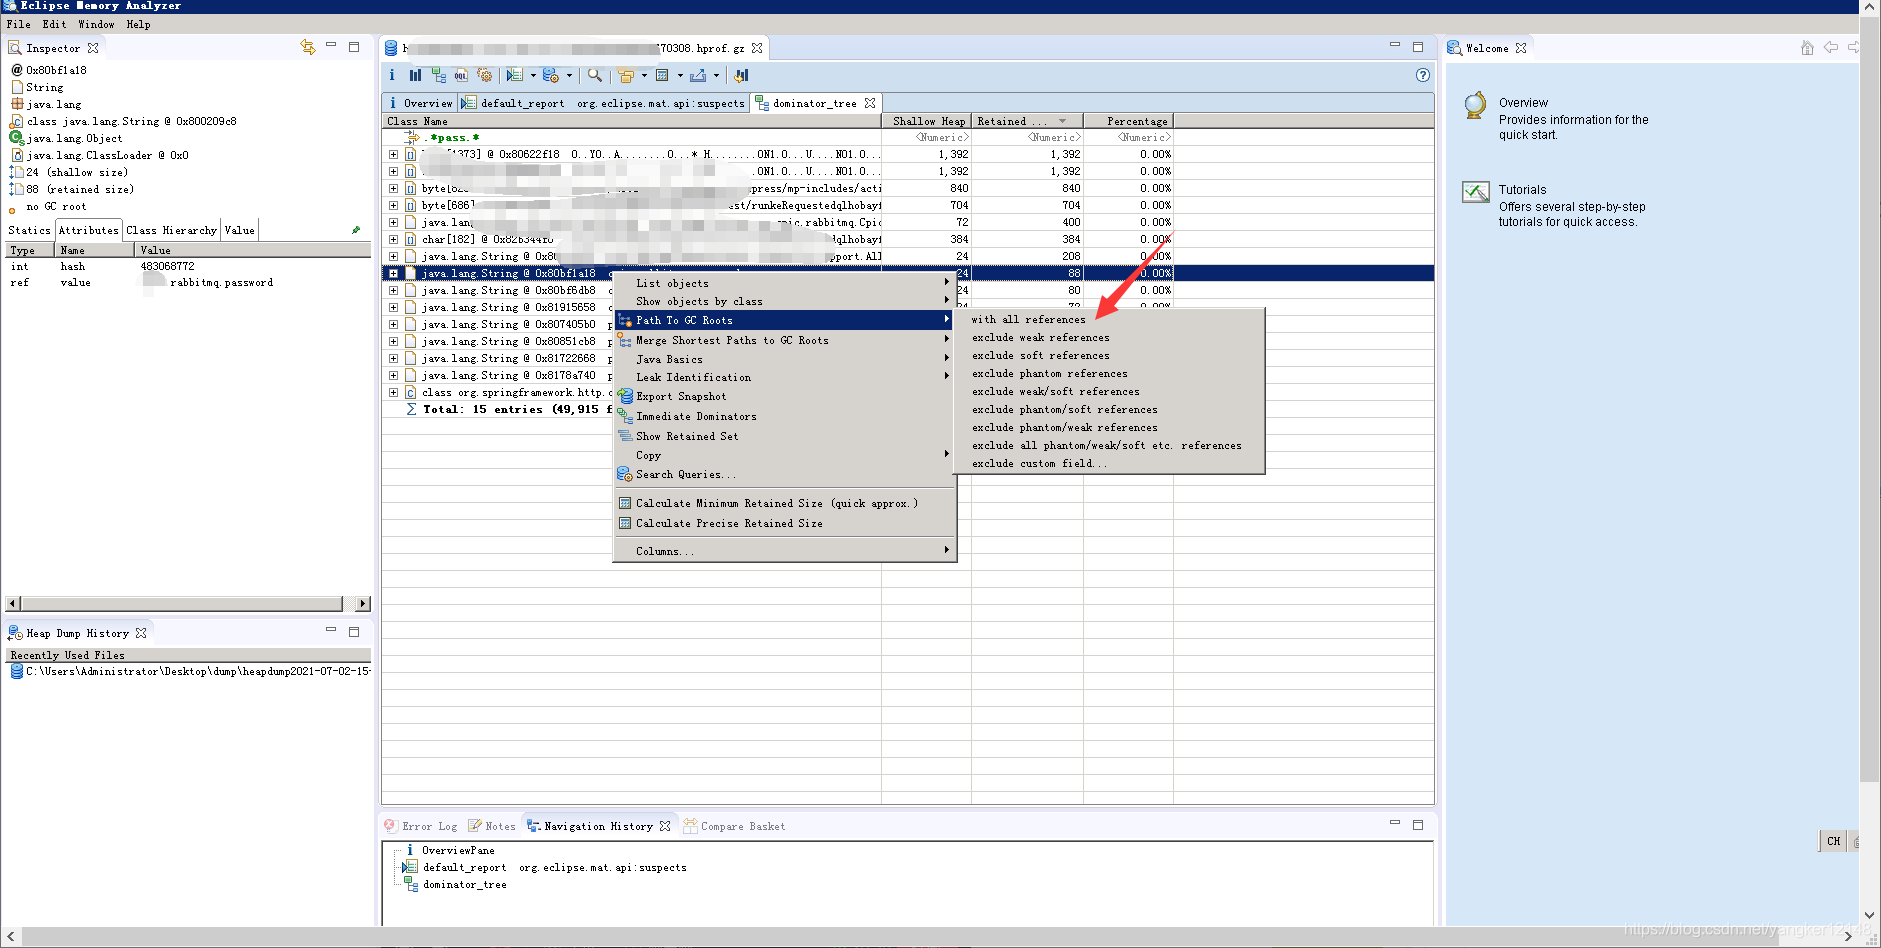Select 'Show Retained Set' menu item
This screenshot has height=948, width=1881.
(784, 436)
